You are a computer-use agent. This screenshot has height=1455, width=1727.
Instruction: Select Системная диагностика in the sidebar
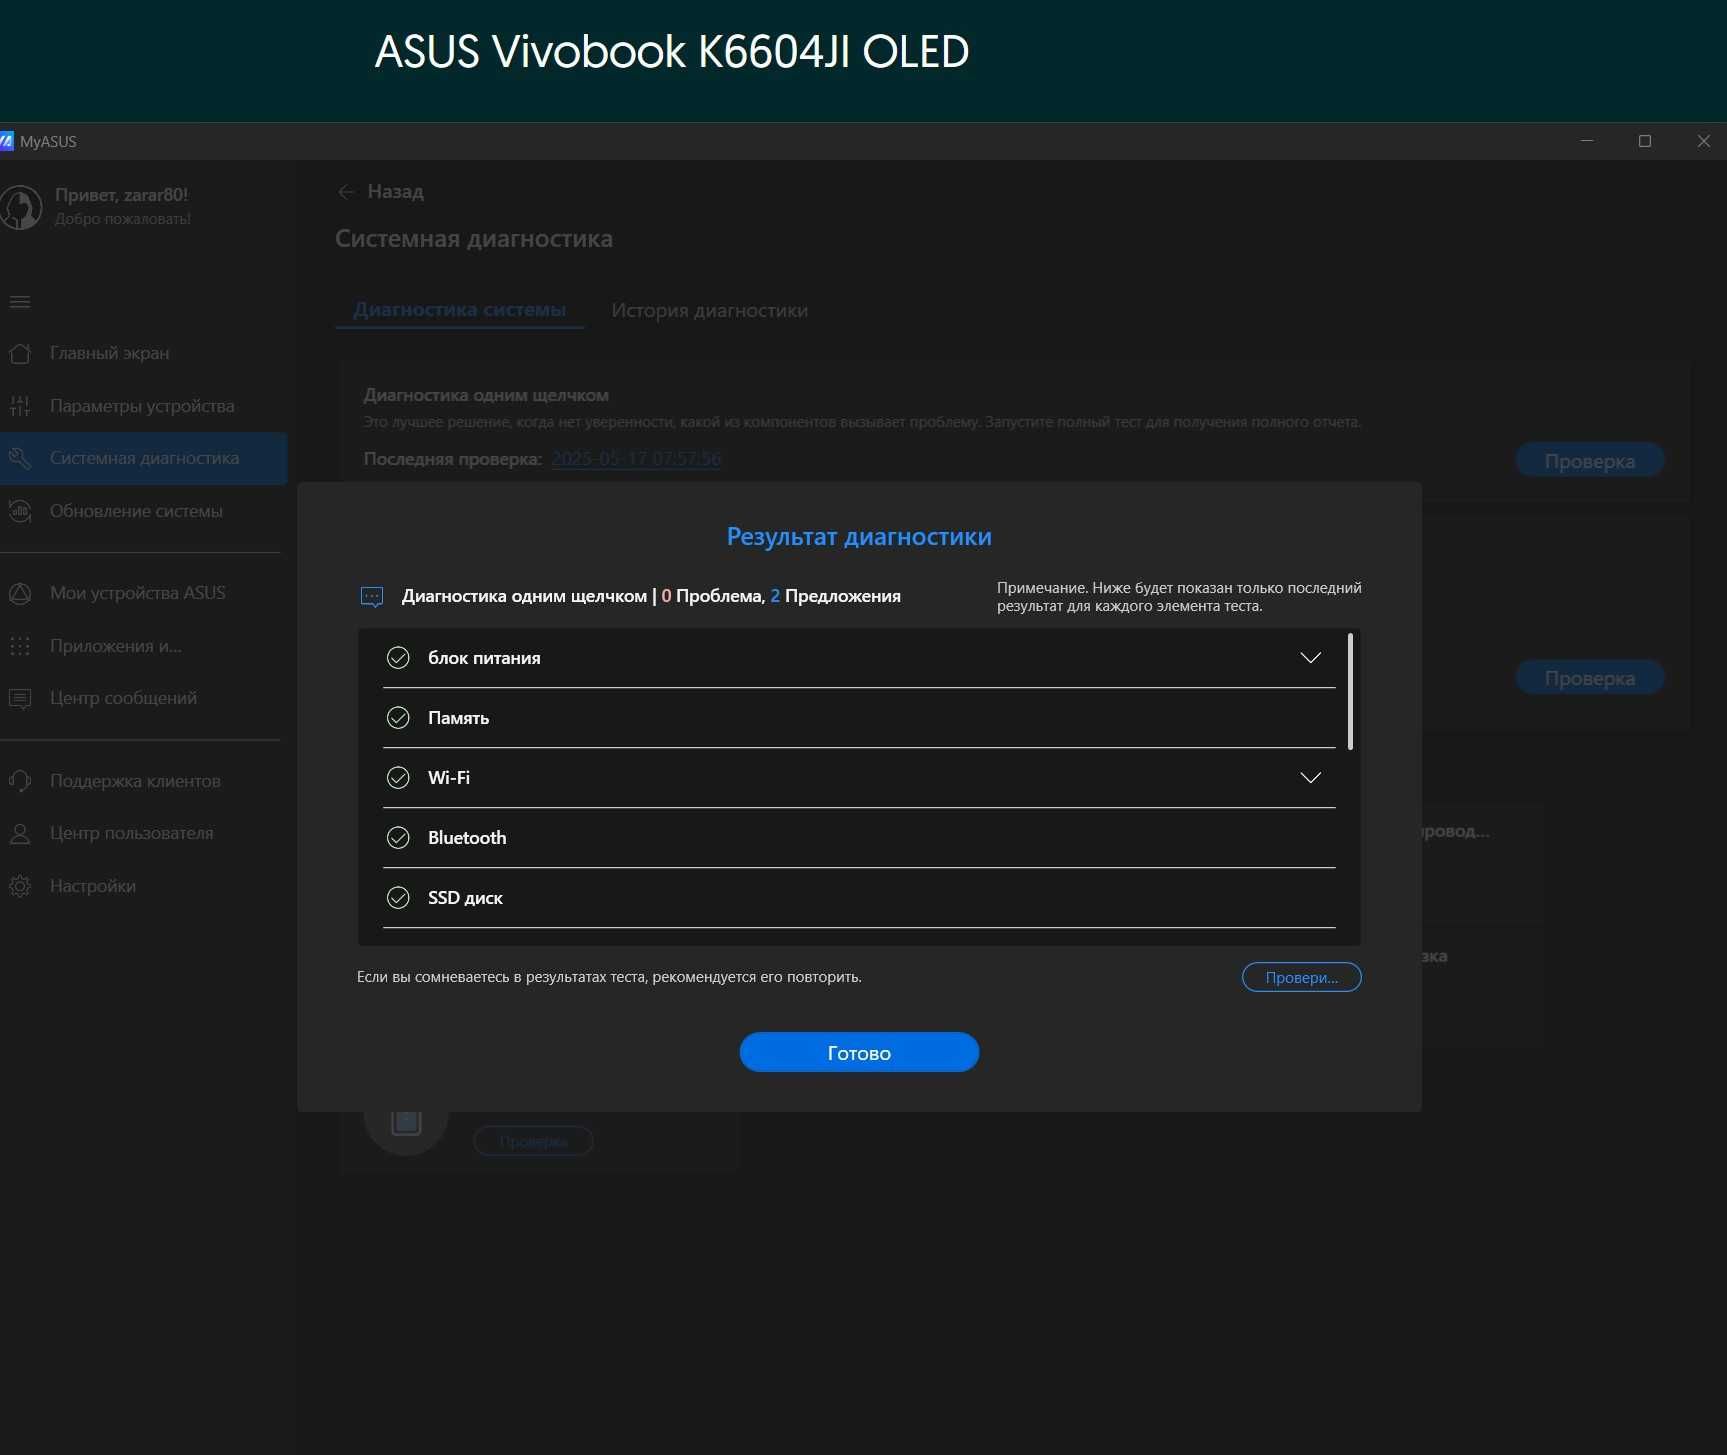(x=143, y=458)
